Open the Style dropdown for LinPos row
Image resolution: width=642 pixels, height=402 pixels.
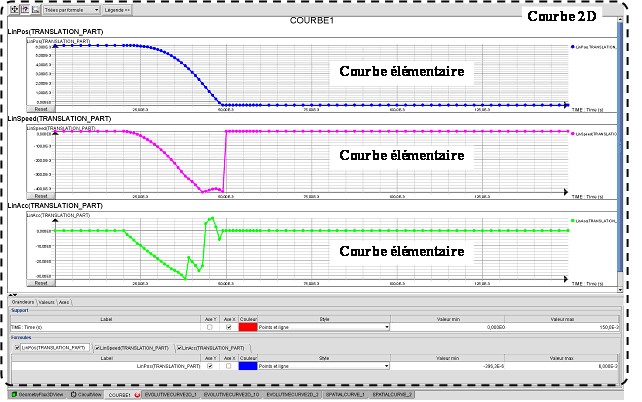point(385,367)
